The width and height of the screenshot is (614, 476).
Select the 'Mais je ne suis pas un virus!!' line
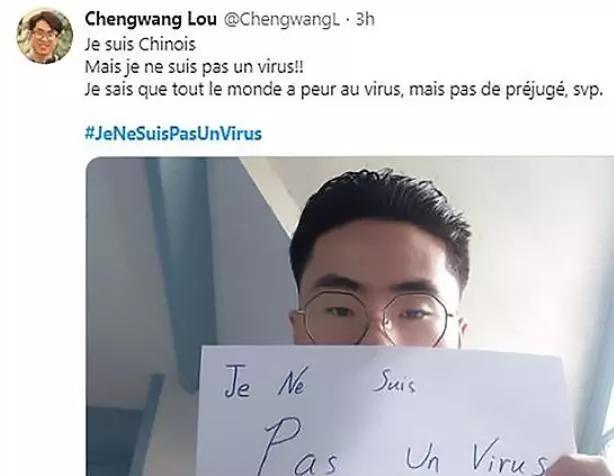click(x=194, y=67)
